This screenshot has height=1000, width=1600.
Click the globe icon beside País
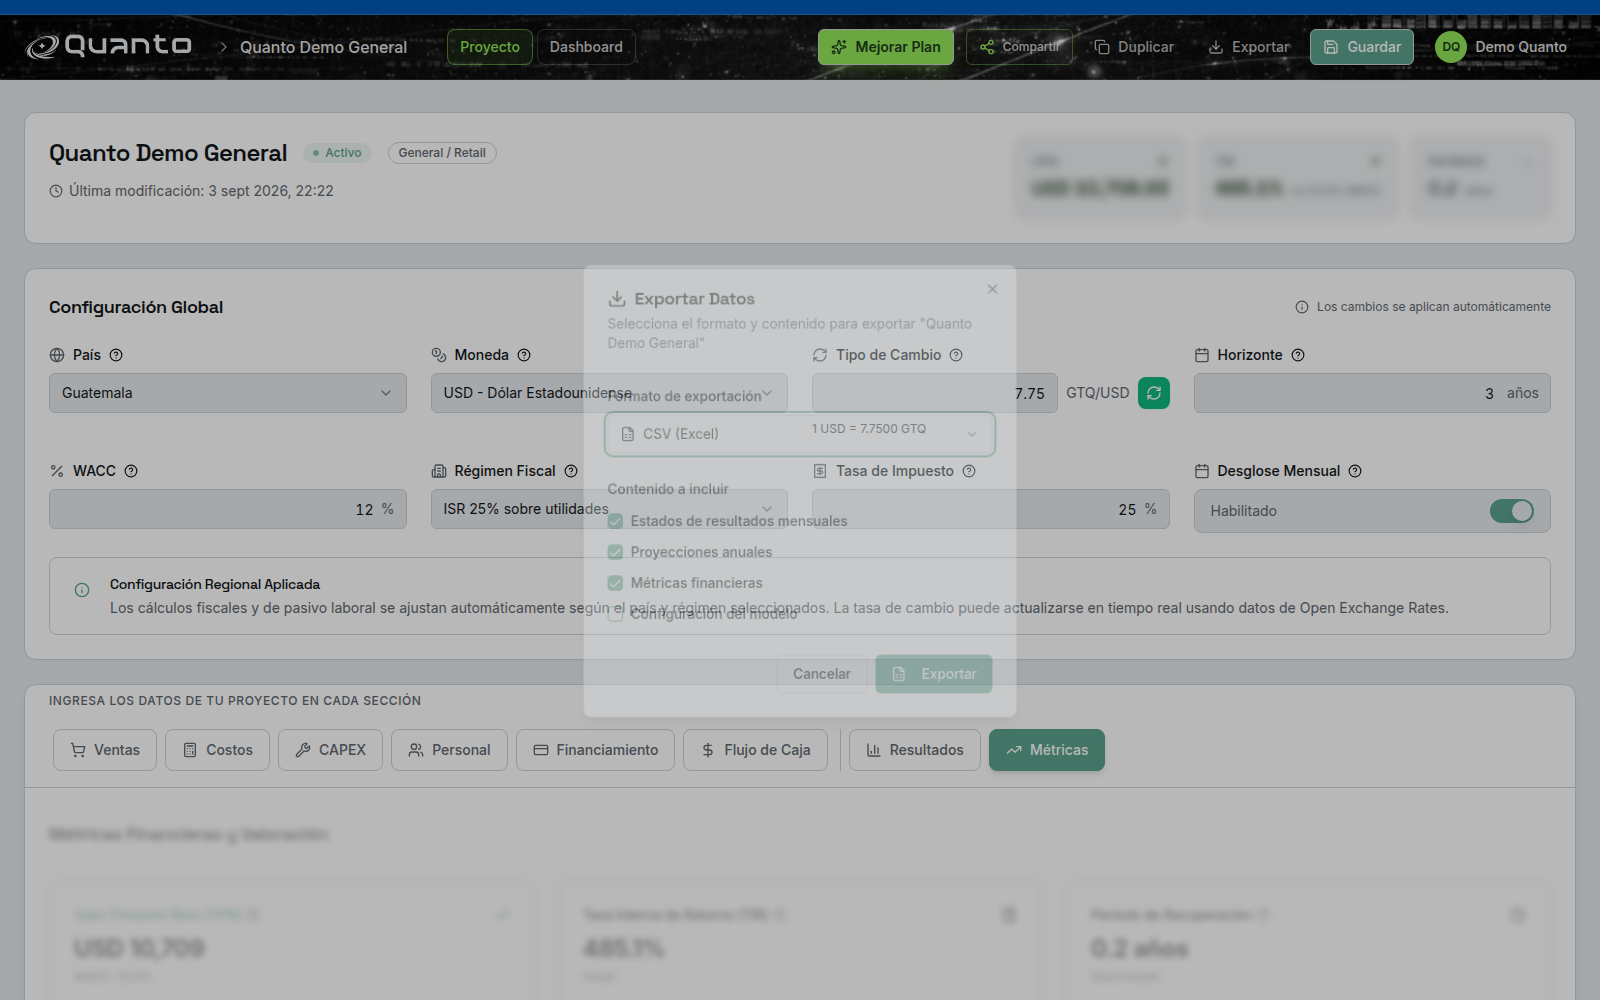coord(57,355)
